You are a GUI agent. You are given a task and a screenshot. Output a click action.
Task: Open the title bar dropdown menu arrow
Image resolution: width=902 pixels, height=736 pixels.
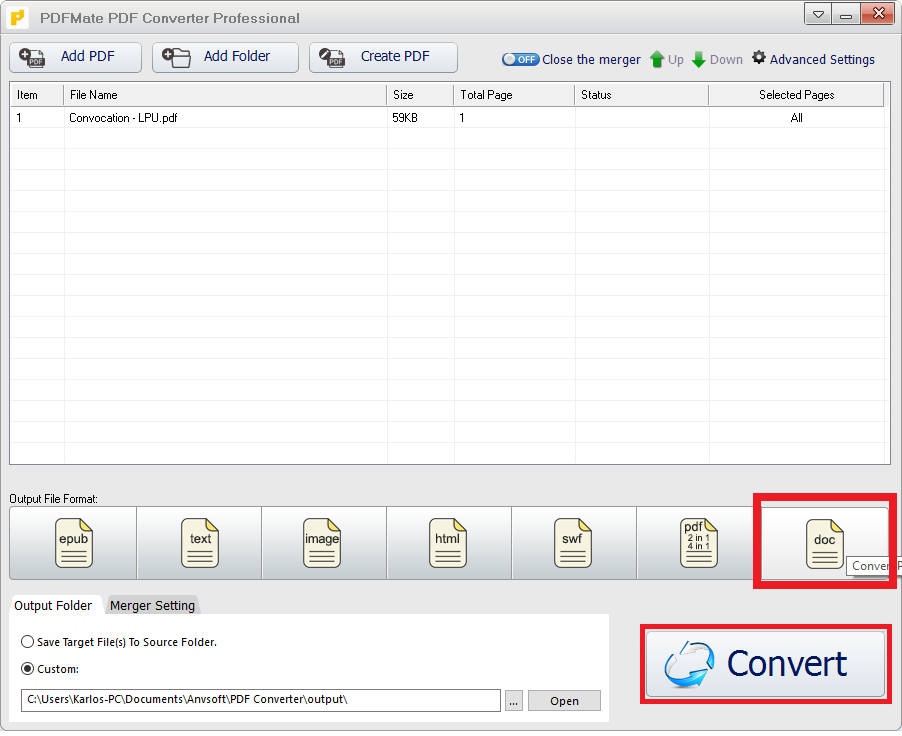pyautogui.click(x=817, y=14)
